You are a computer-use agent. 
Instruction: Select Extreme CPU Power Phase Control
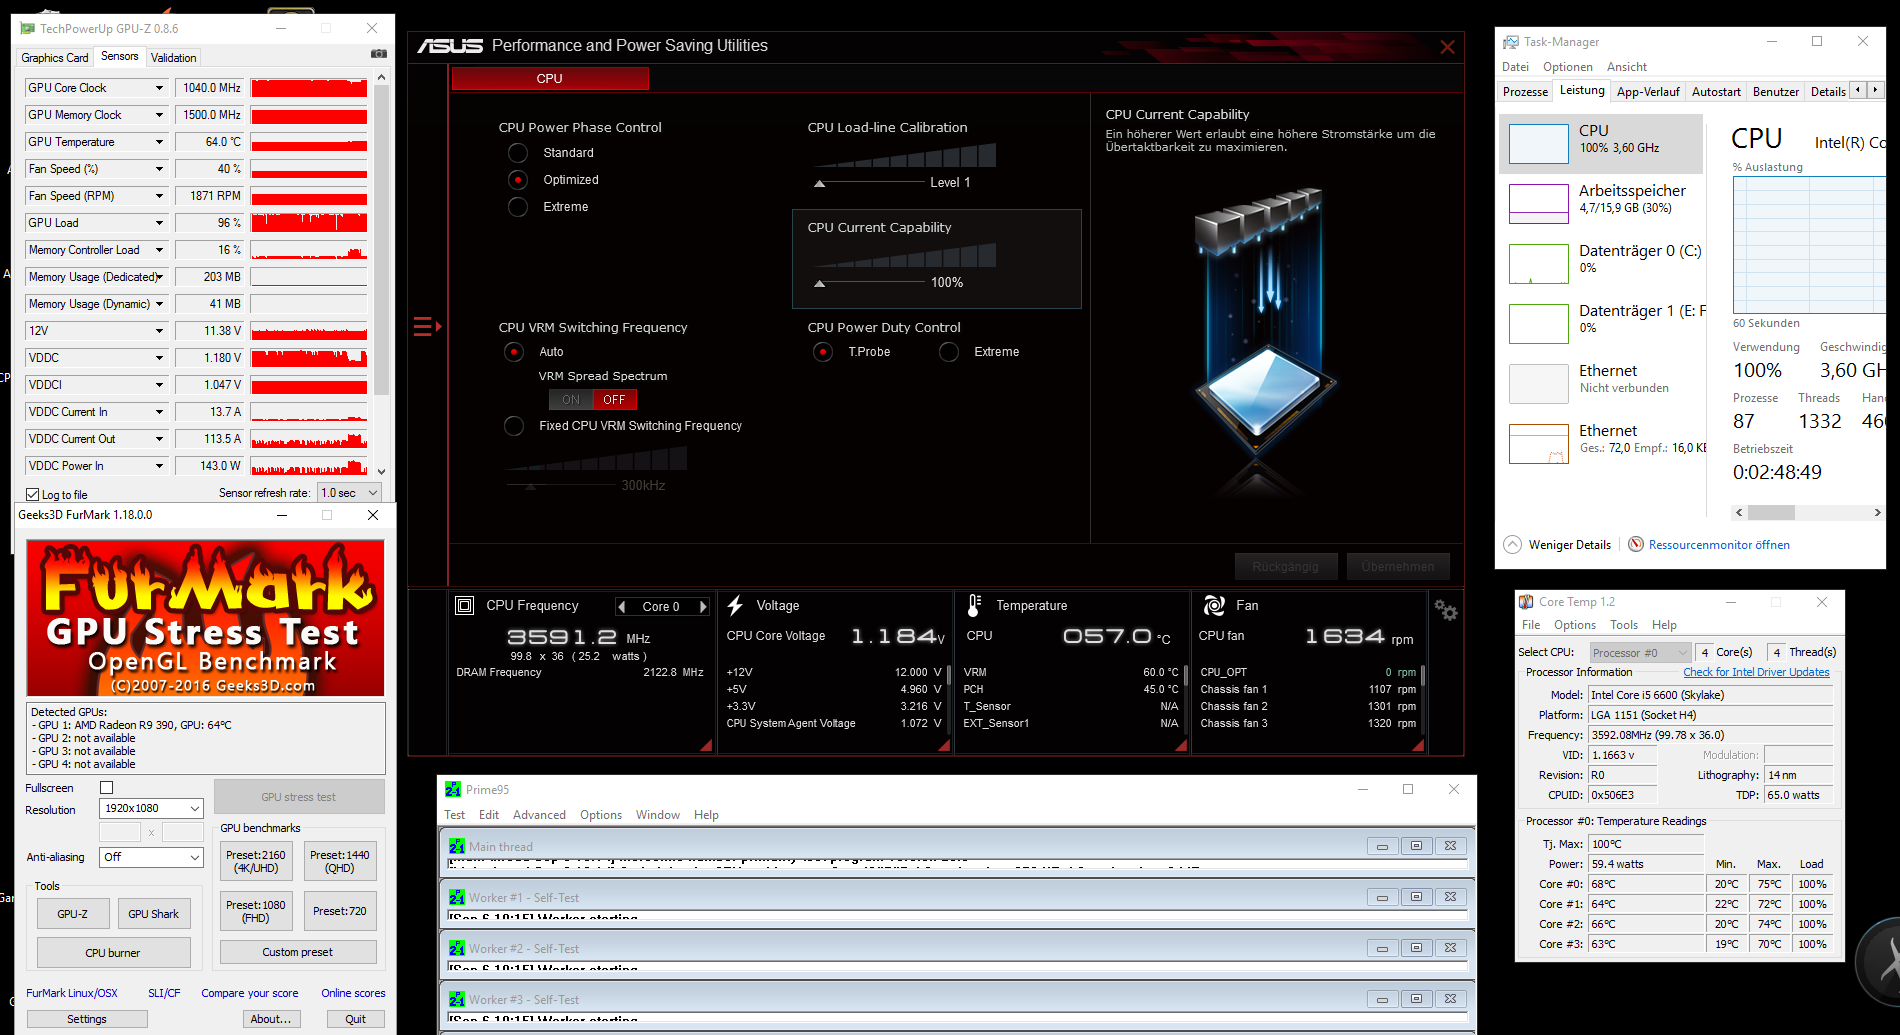(518, 207)
